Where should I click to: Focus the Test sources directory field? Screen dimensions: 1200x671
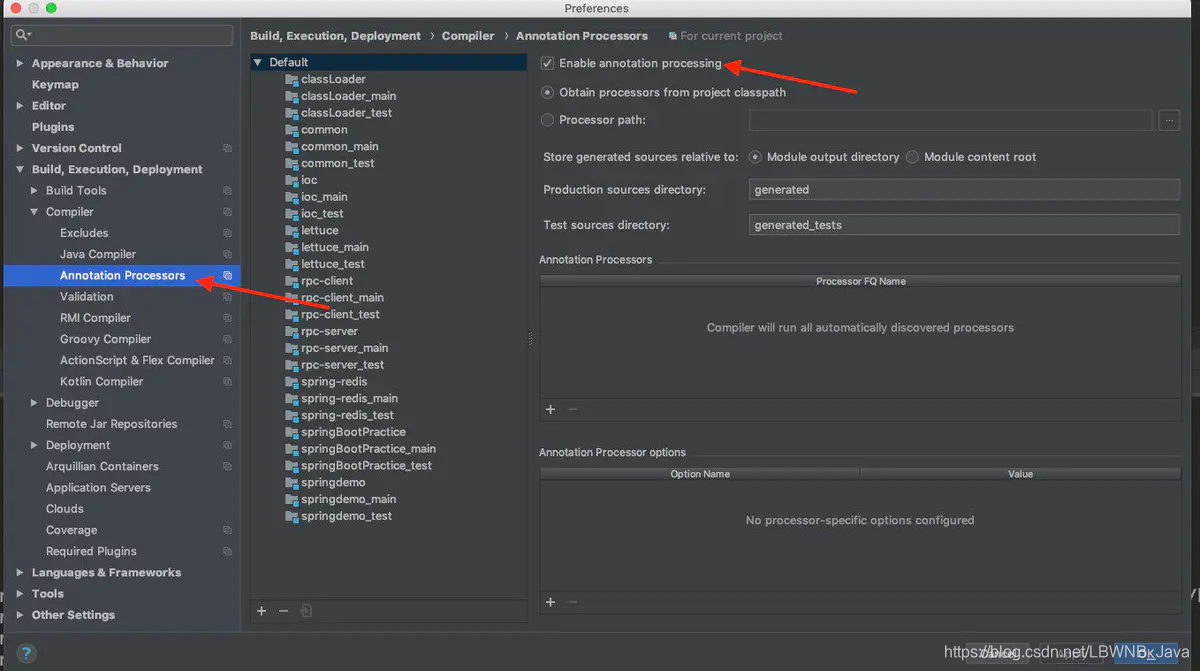pos(964,225)
